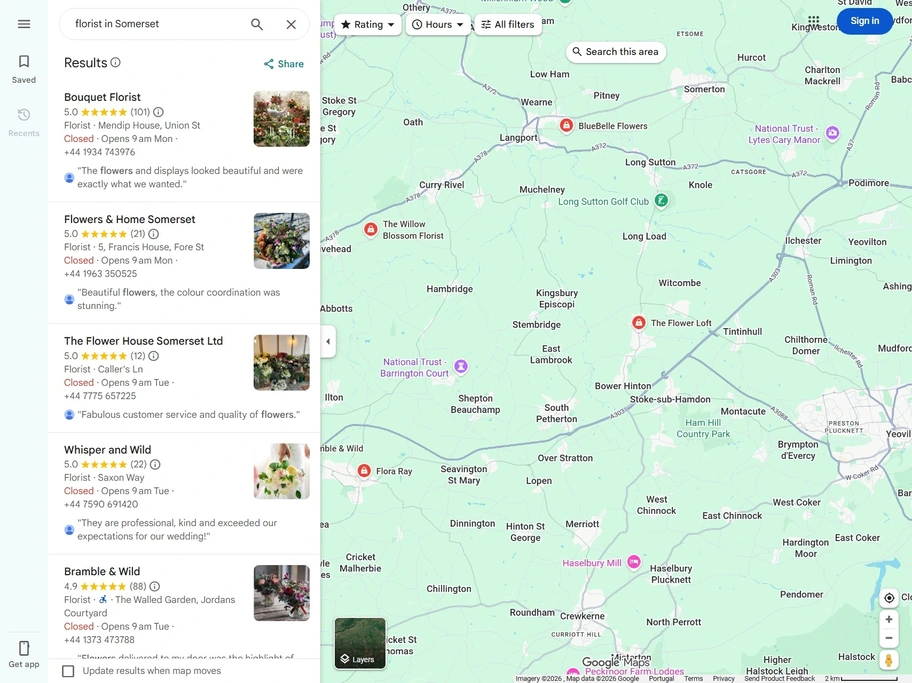Viewport: 912px width, 683px height.
Task: Click Terms link in map footer
Action: tap(693, 678)
